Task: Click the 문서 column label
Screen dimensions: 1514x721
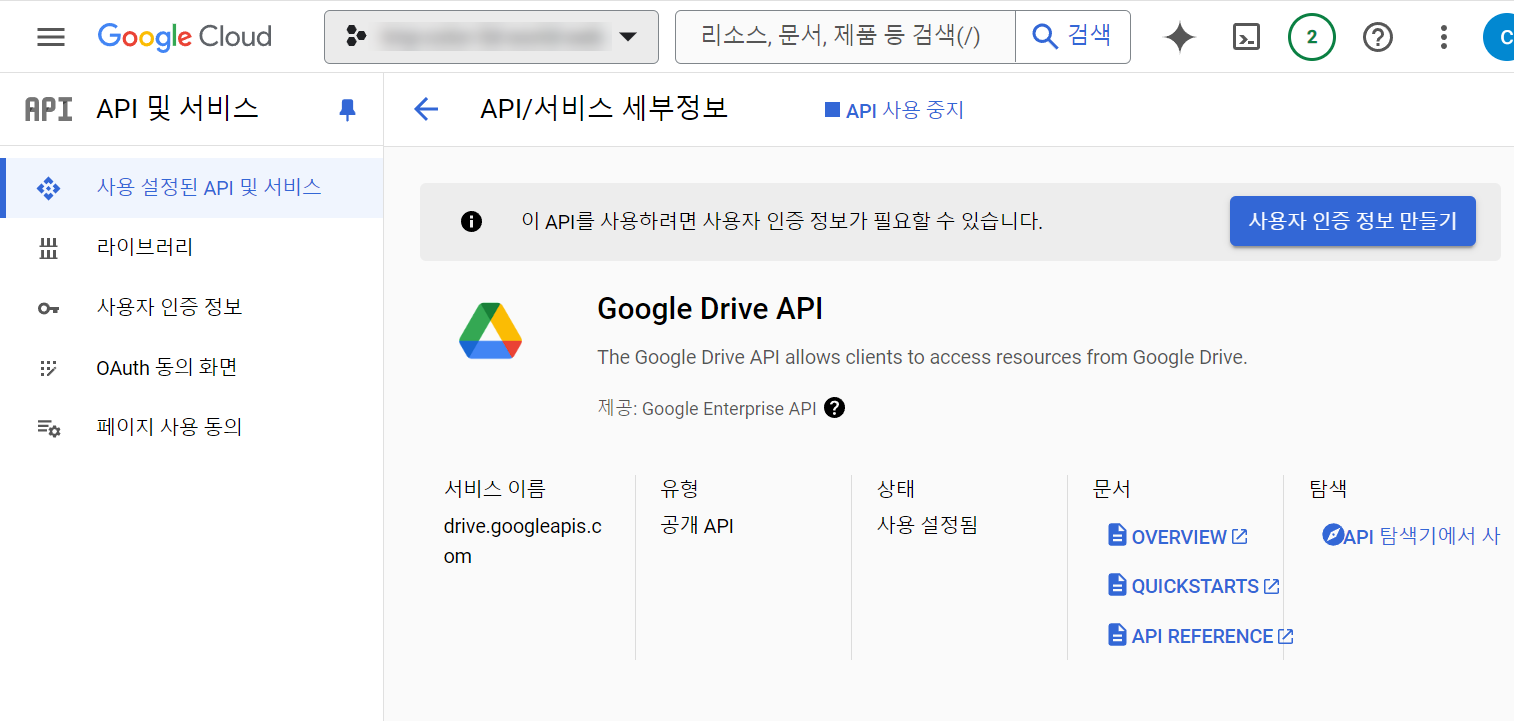Action: (x=1112, y=489)
